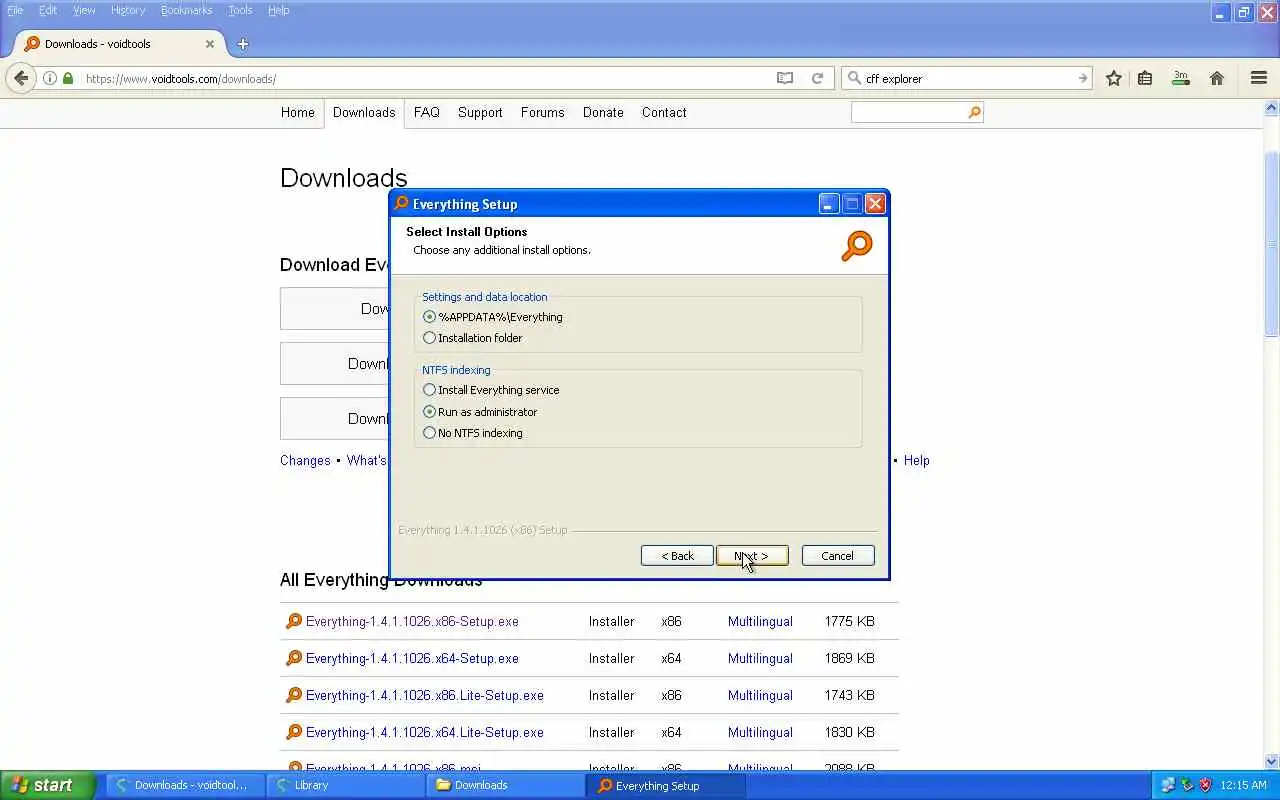Click the browser search box with cff explorer
Screen dimensions: 1280x800
tap(968, 78)
